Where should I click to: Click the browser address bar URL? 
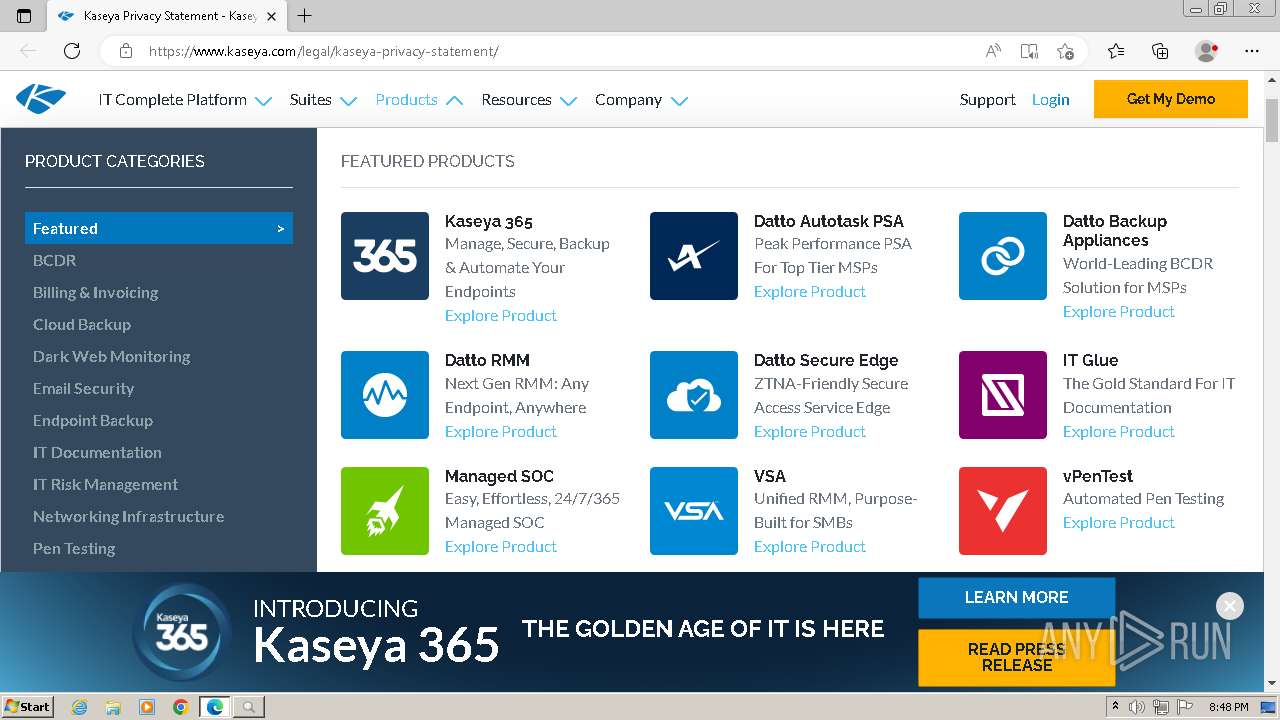click(323, 51)
